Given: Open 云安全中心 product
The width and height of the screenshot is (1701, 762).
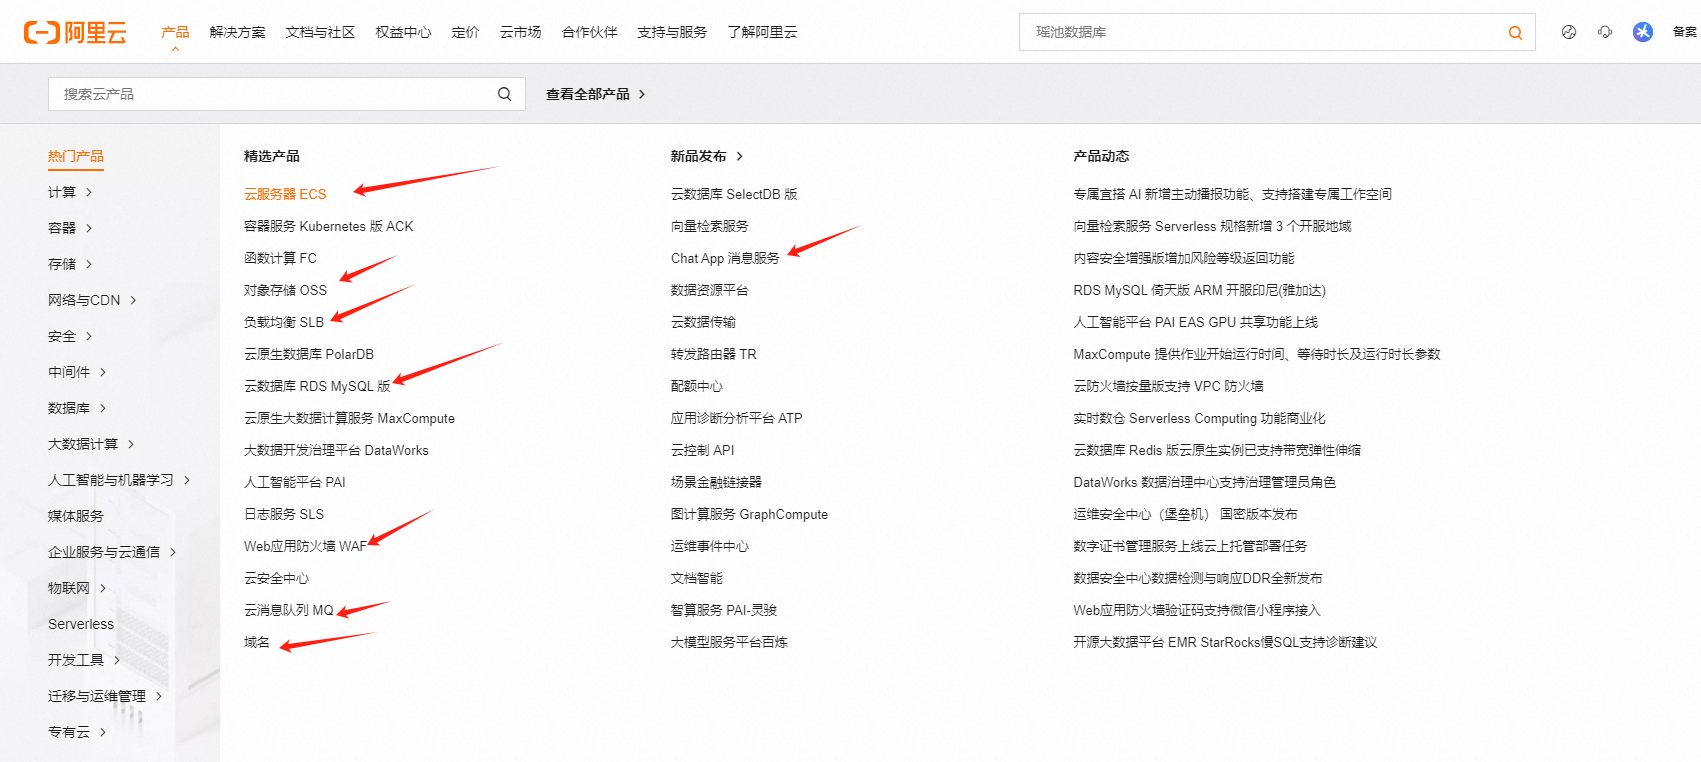Looking at the screenshot, I should [x=276, y=578].
